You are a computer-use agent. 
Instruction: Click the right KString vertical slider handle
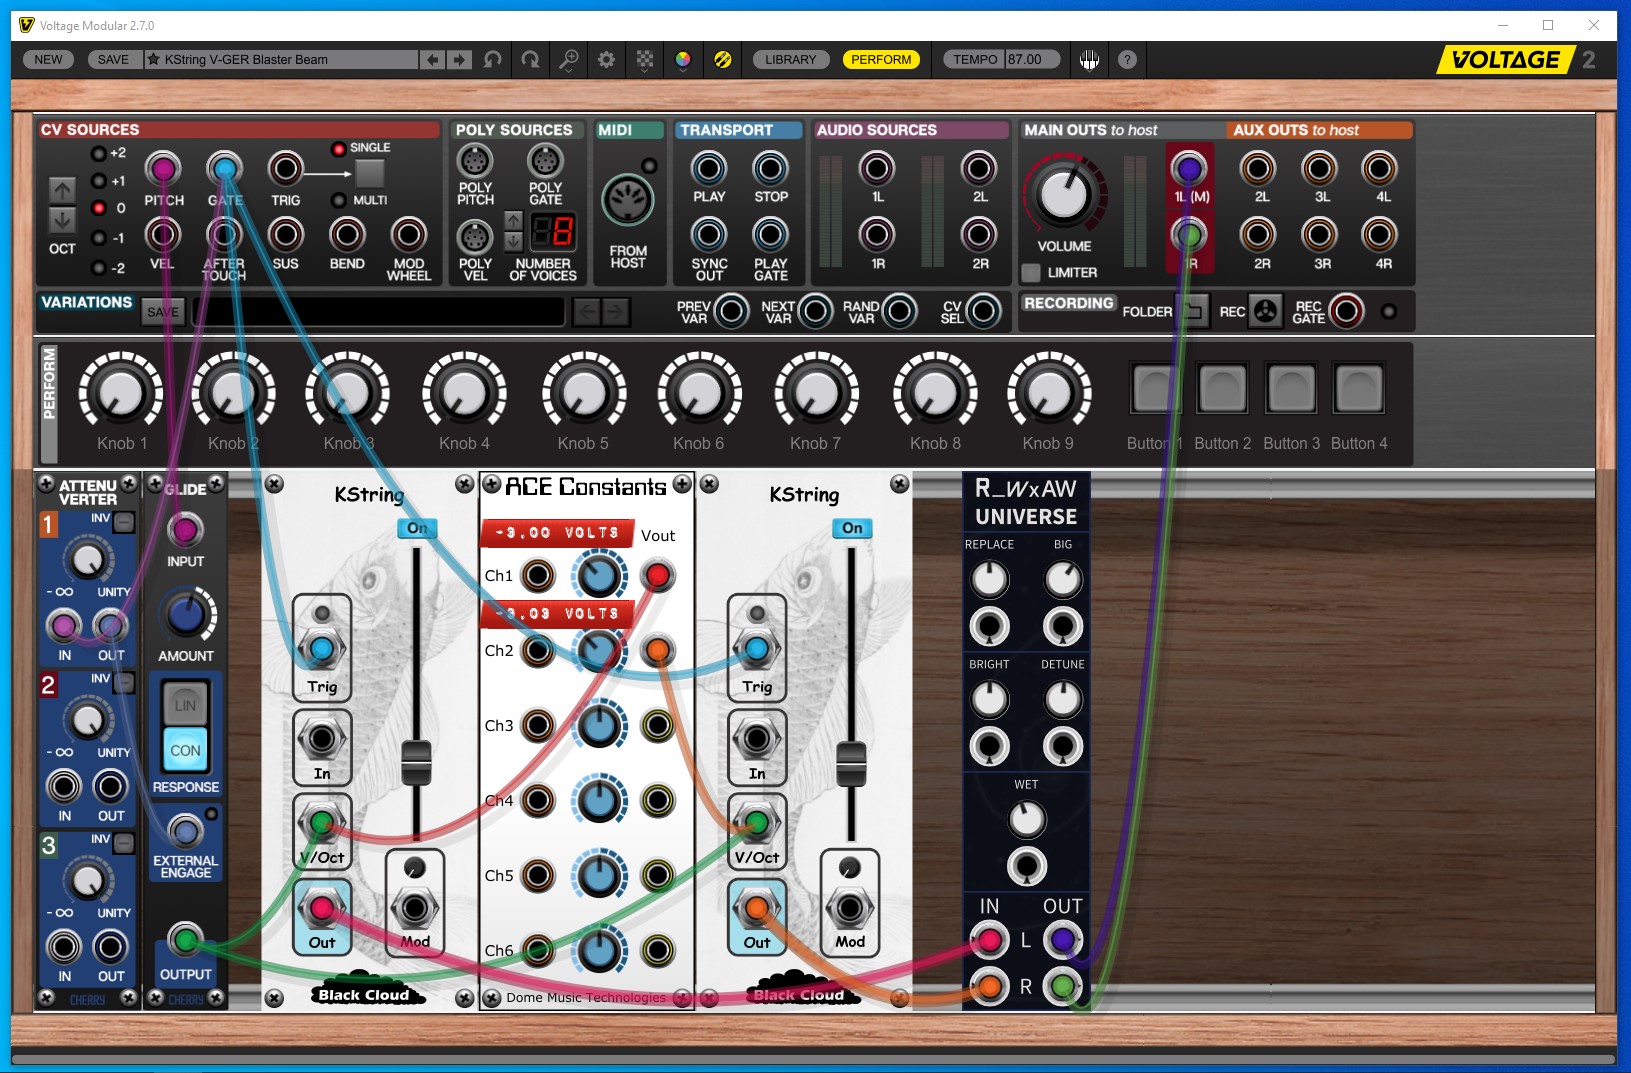click(851, 763)
